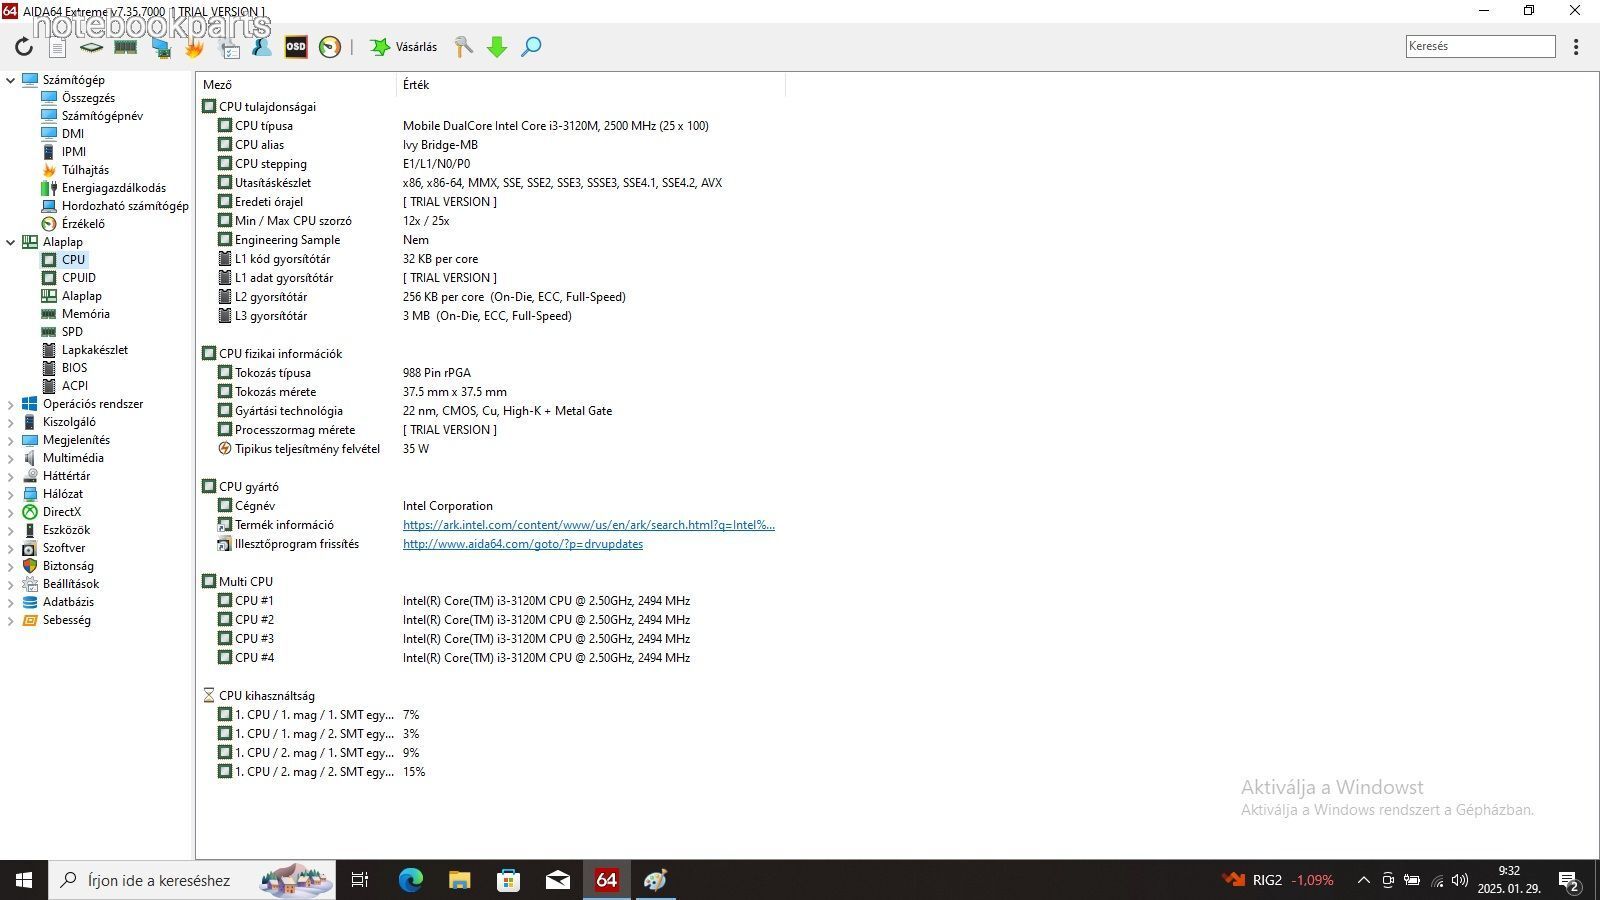The width and height of the screenshot is (1600, 900).
Task: Expand the Kiszolgáló tree node
Action: coord(11,422)
